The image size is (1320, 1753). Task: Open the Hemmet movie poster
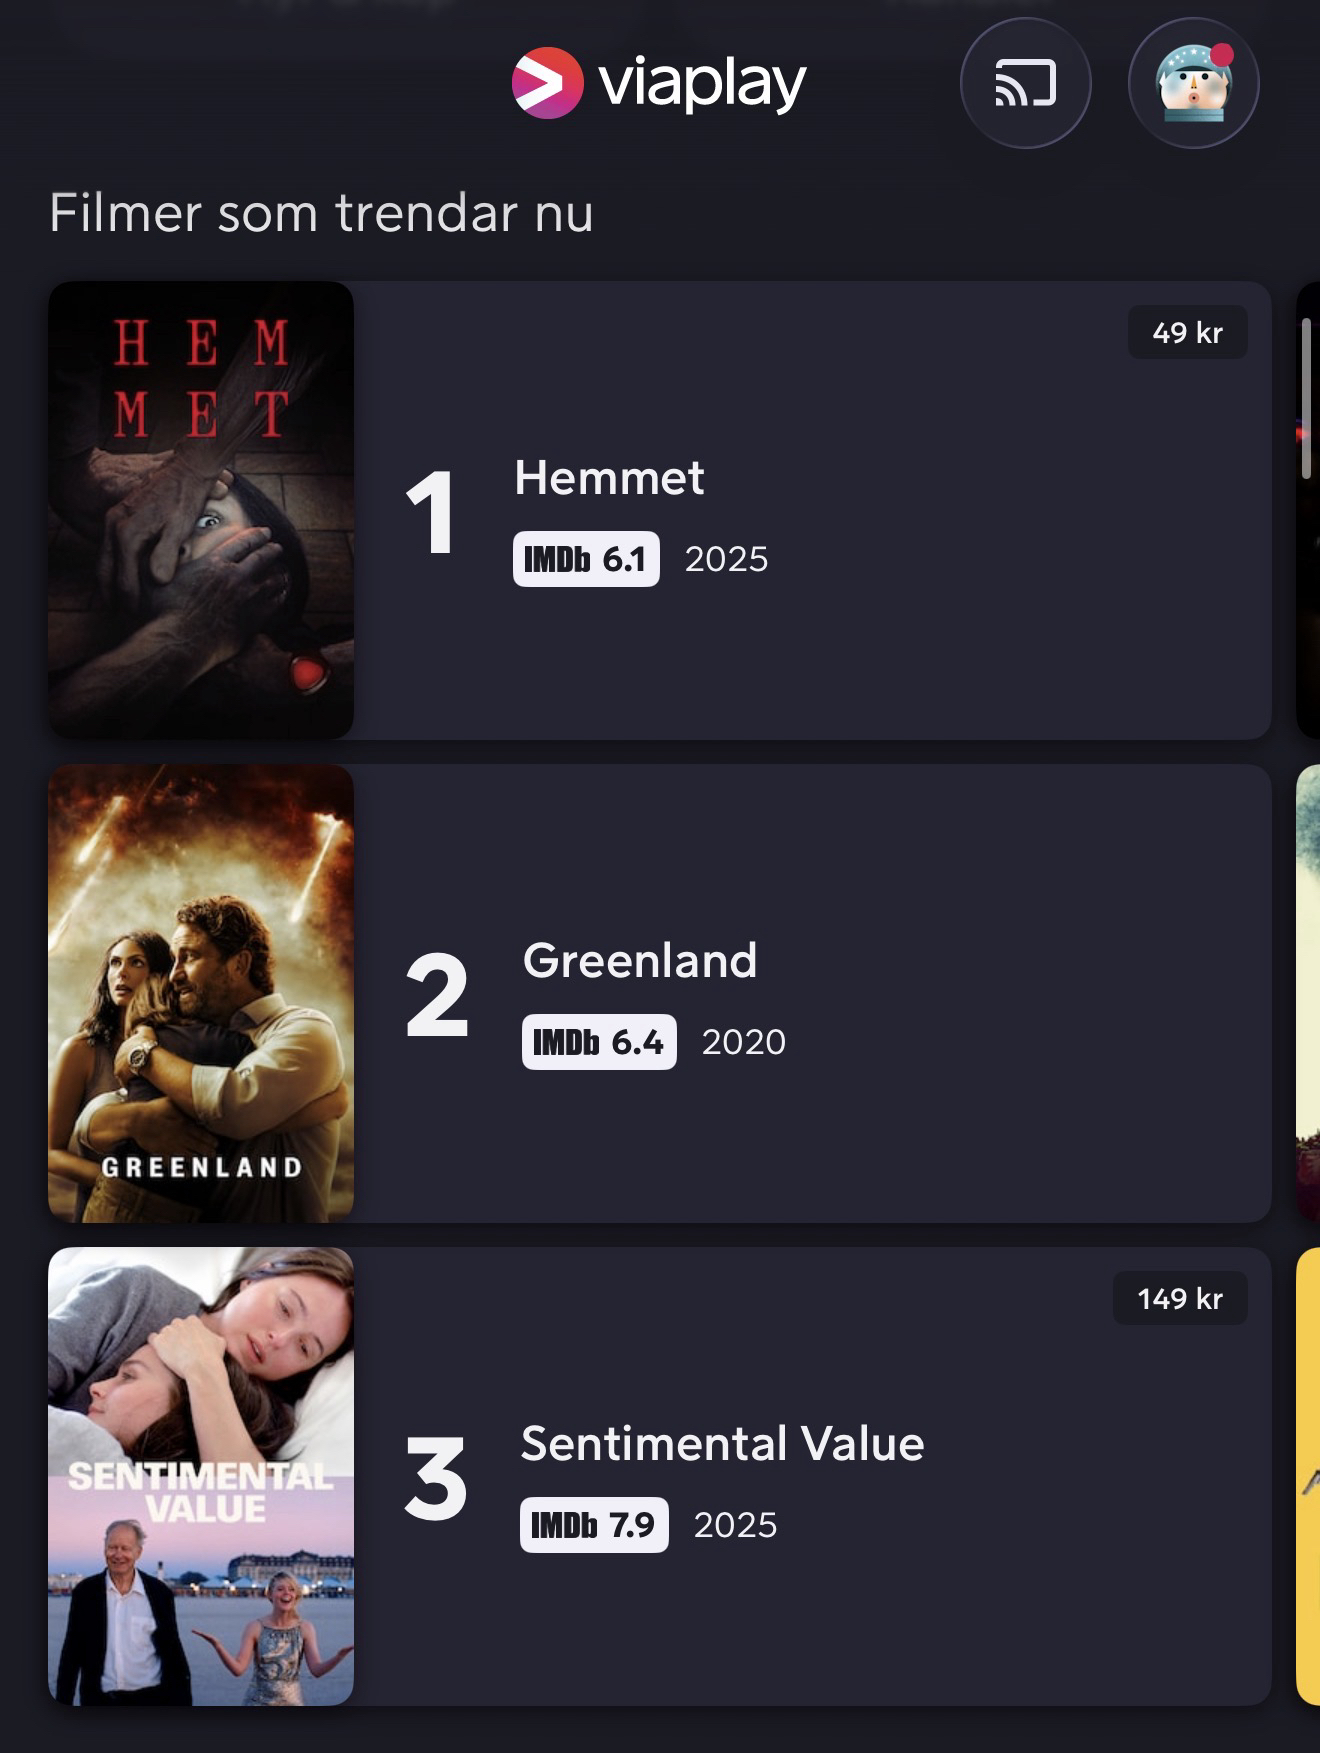pos(201,510)
